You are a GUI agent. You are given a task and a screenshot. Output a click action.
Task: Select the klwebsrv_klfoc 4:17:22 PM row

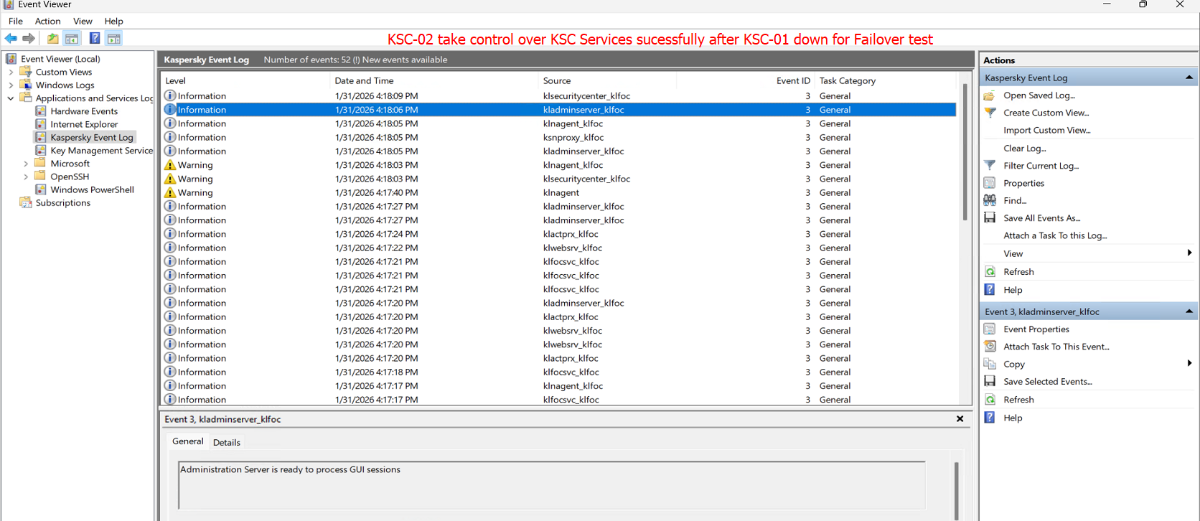(x=559, y=248)
